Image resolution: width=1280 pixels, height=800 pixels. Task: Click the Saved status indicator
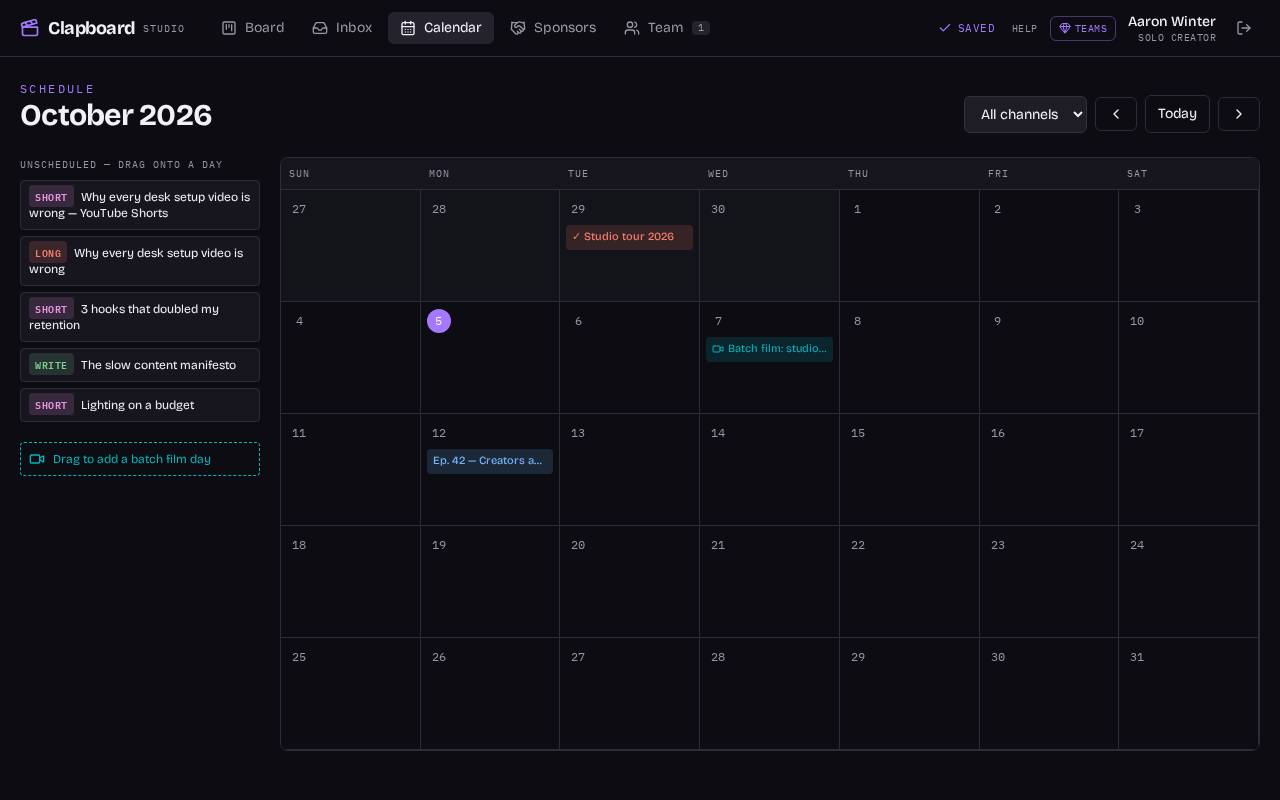967,29
